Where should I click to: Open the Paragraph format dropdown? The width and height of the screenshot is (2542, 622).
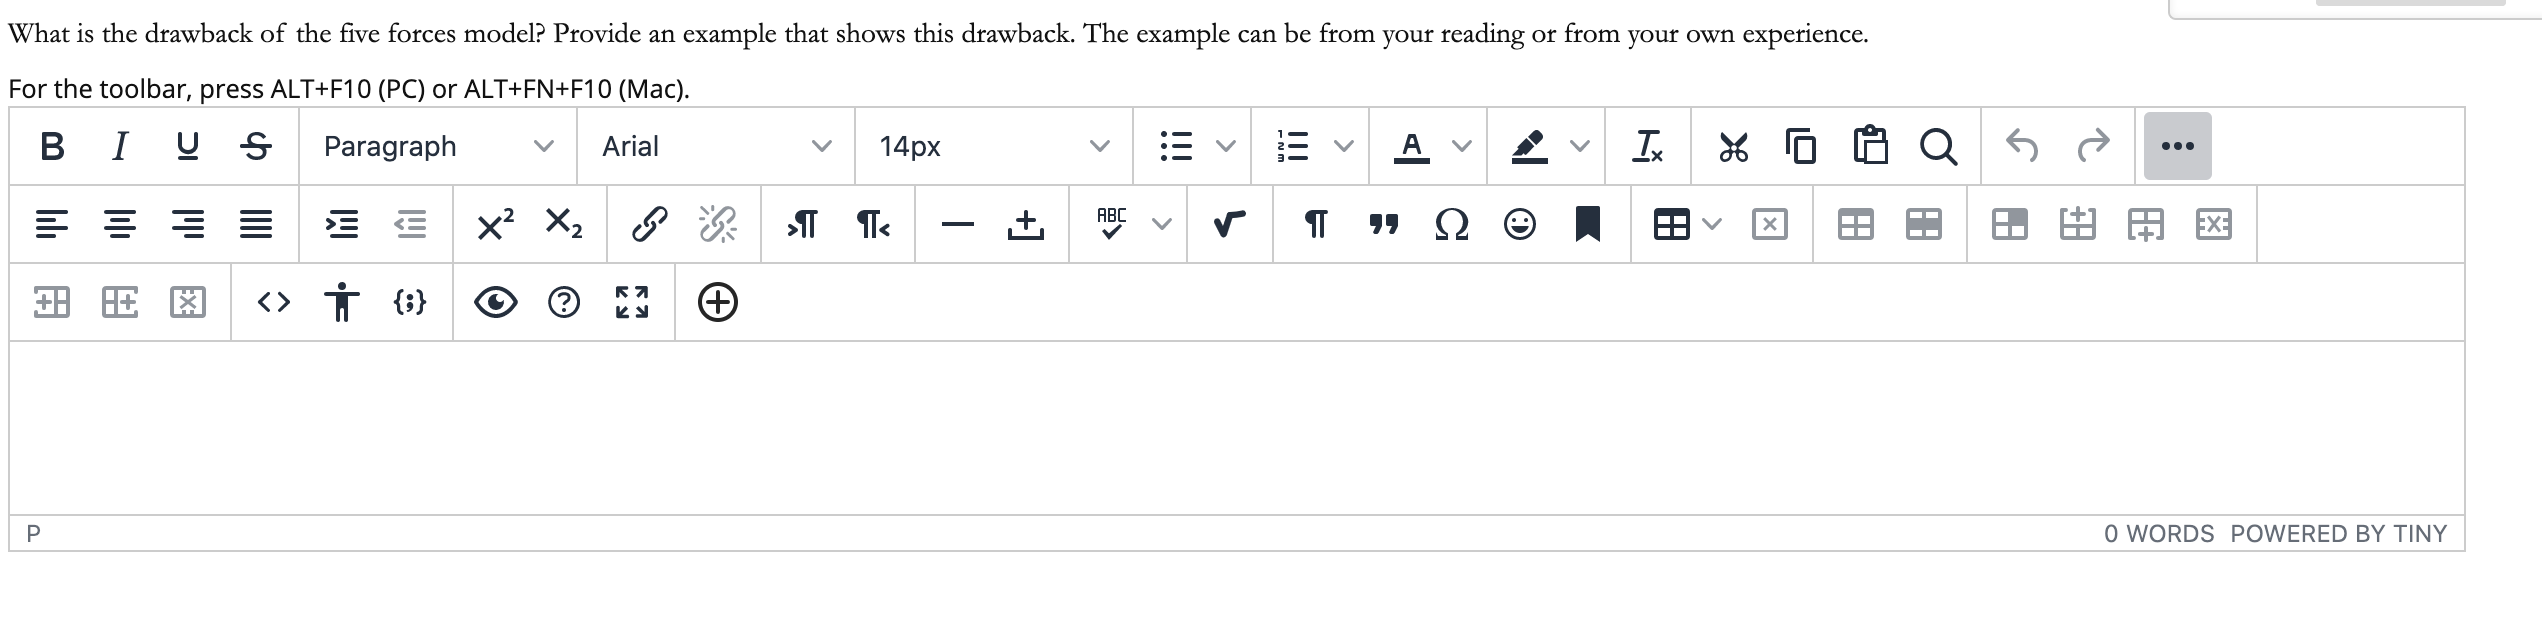(437, 146)
